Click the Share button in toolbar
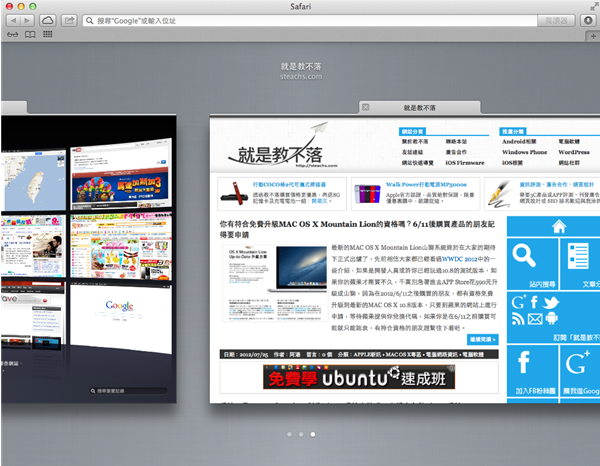This screenshot has height=466, width=600. [x=69, y=20]
